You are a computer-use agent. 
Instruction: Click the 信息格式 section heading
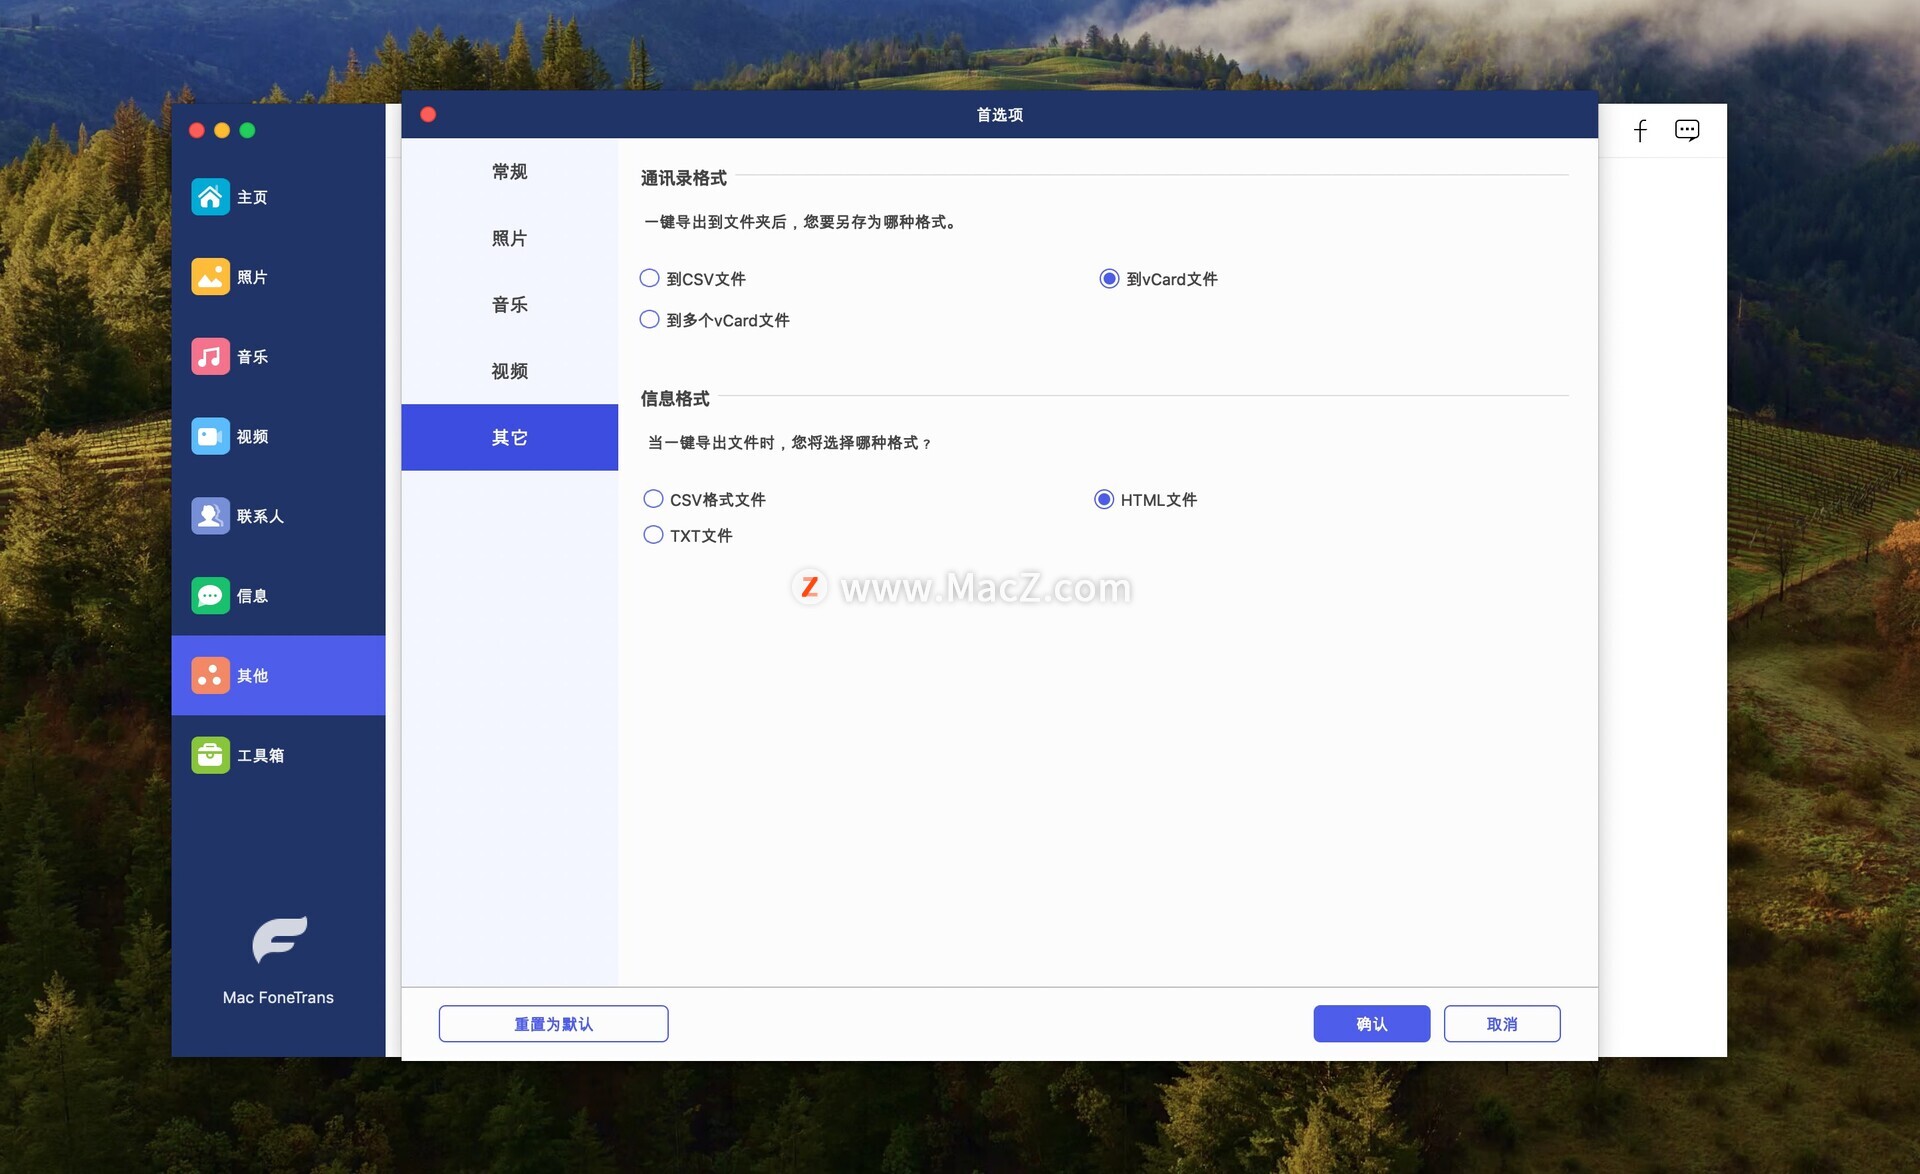coord(675,398)
